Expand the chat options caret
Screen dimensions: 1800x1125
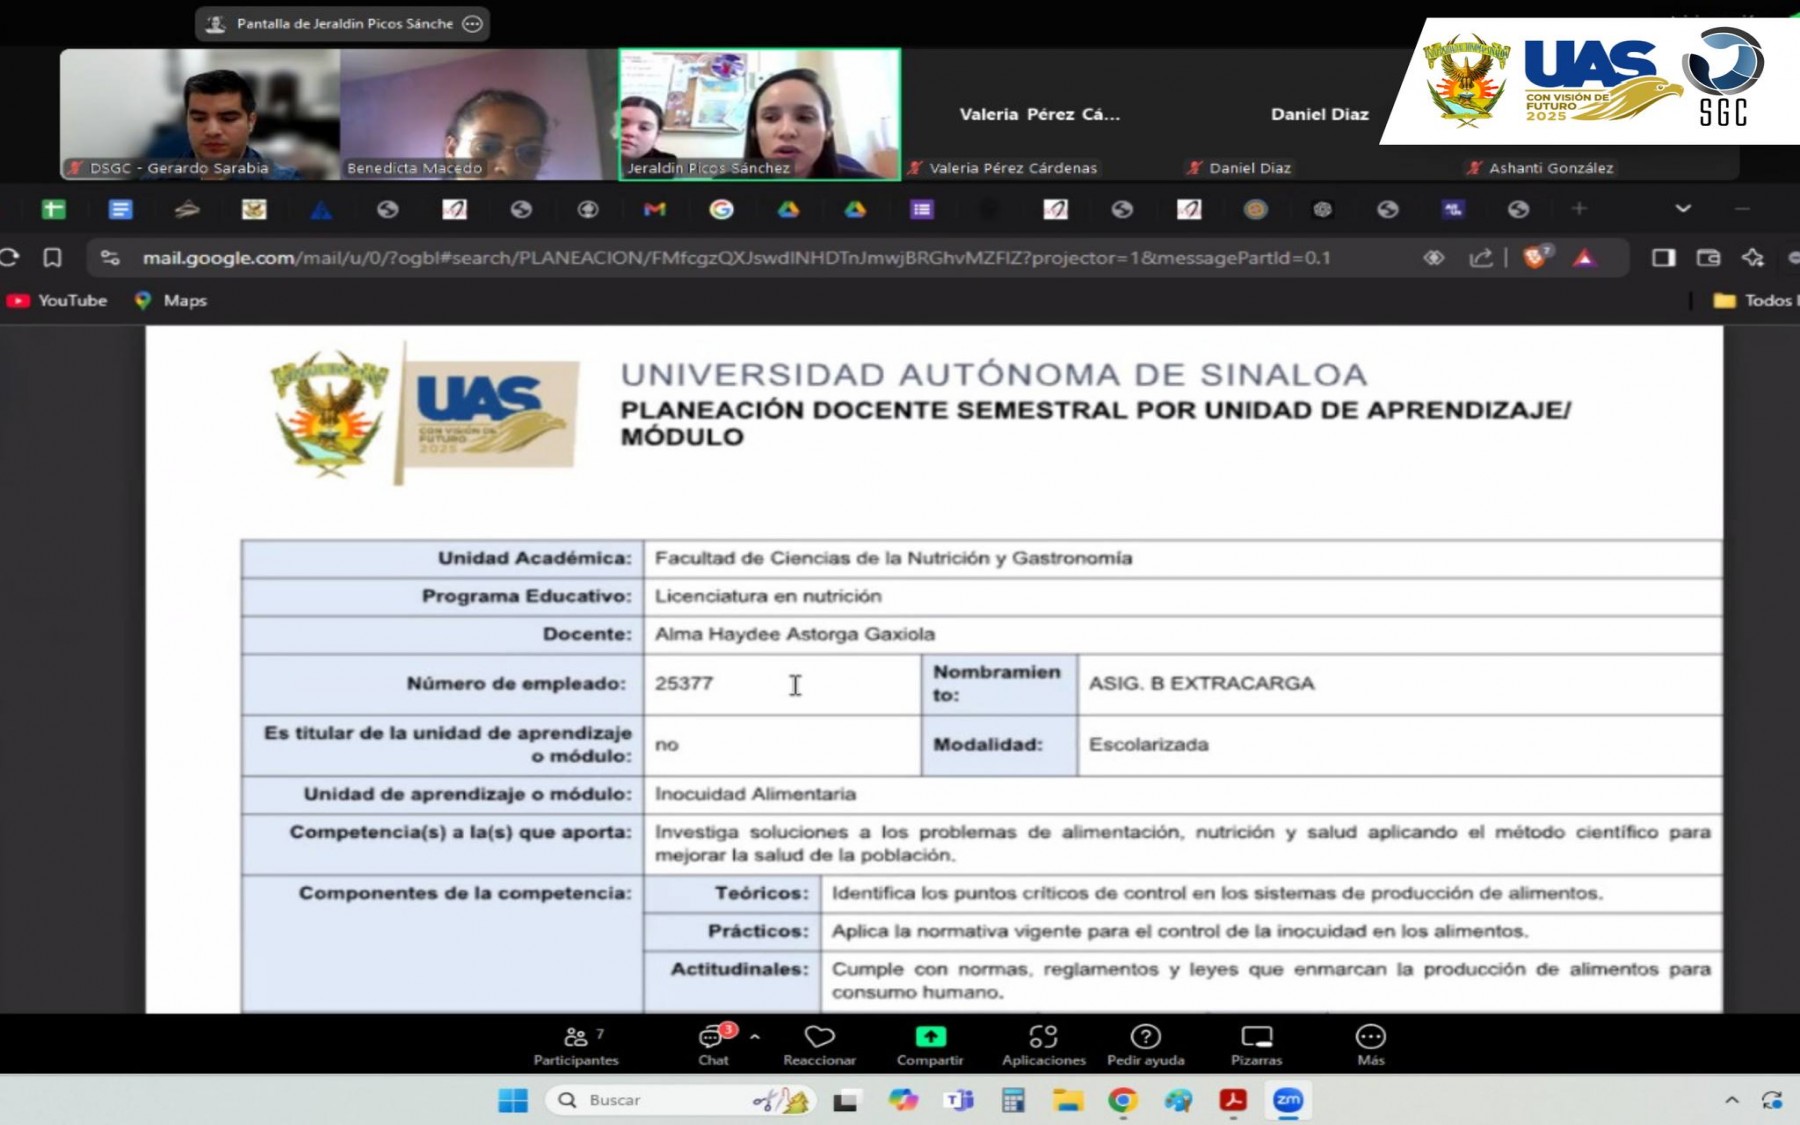pyautogui.click(x=755, y=1037)
